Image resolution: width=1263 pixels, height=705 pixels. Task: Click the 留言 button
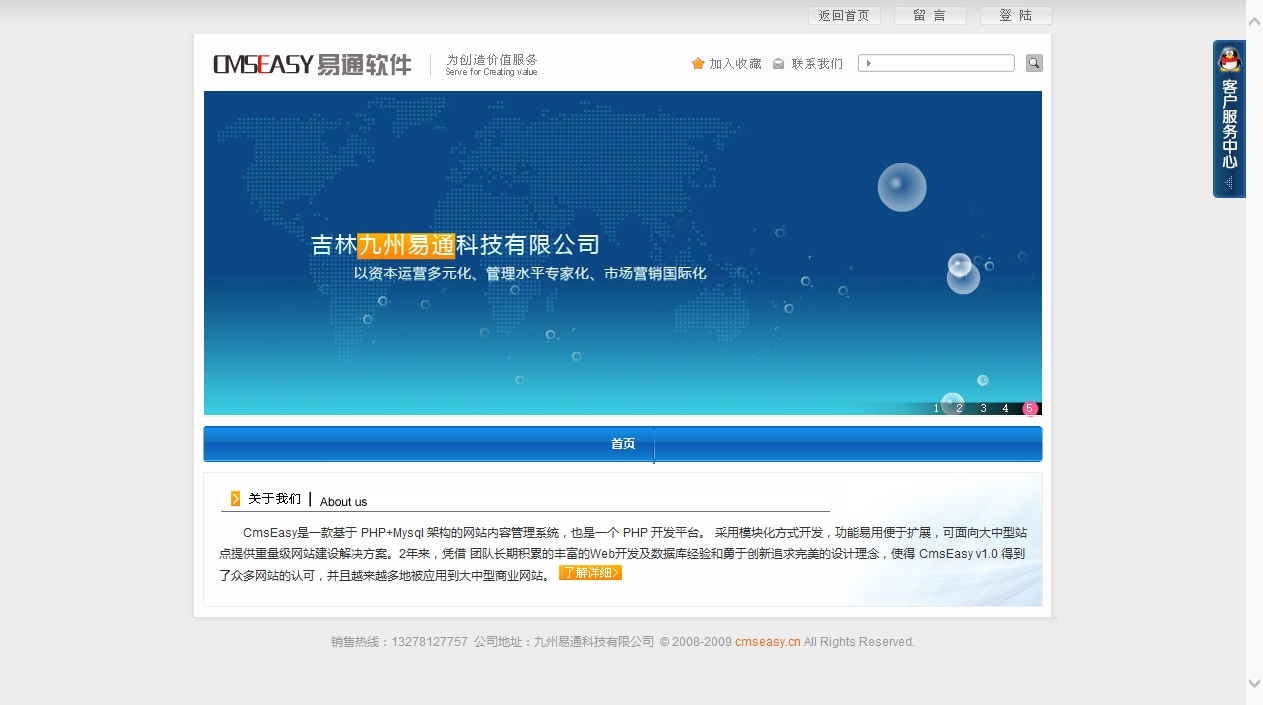[x=930, y=16]
